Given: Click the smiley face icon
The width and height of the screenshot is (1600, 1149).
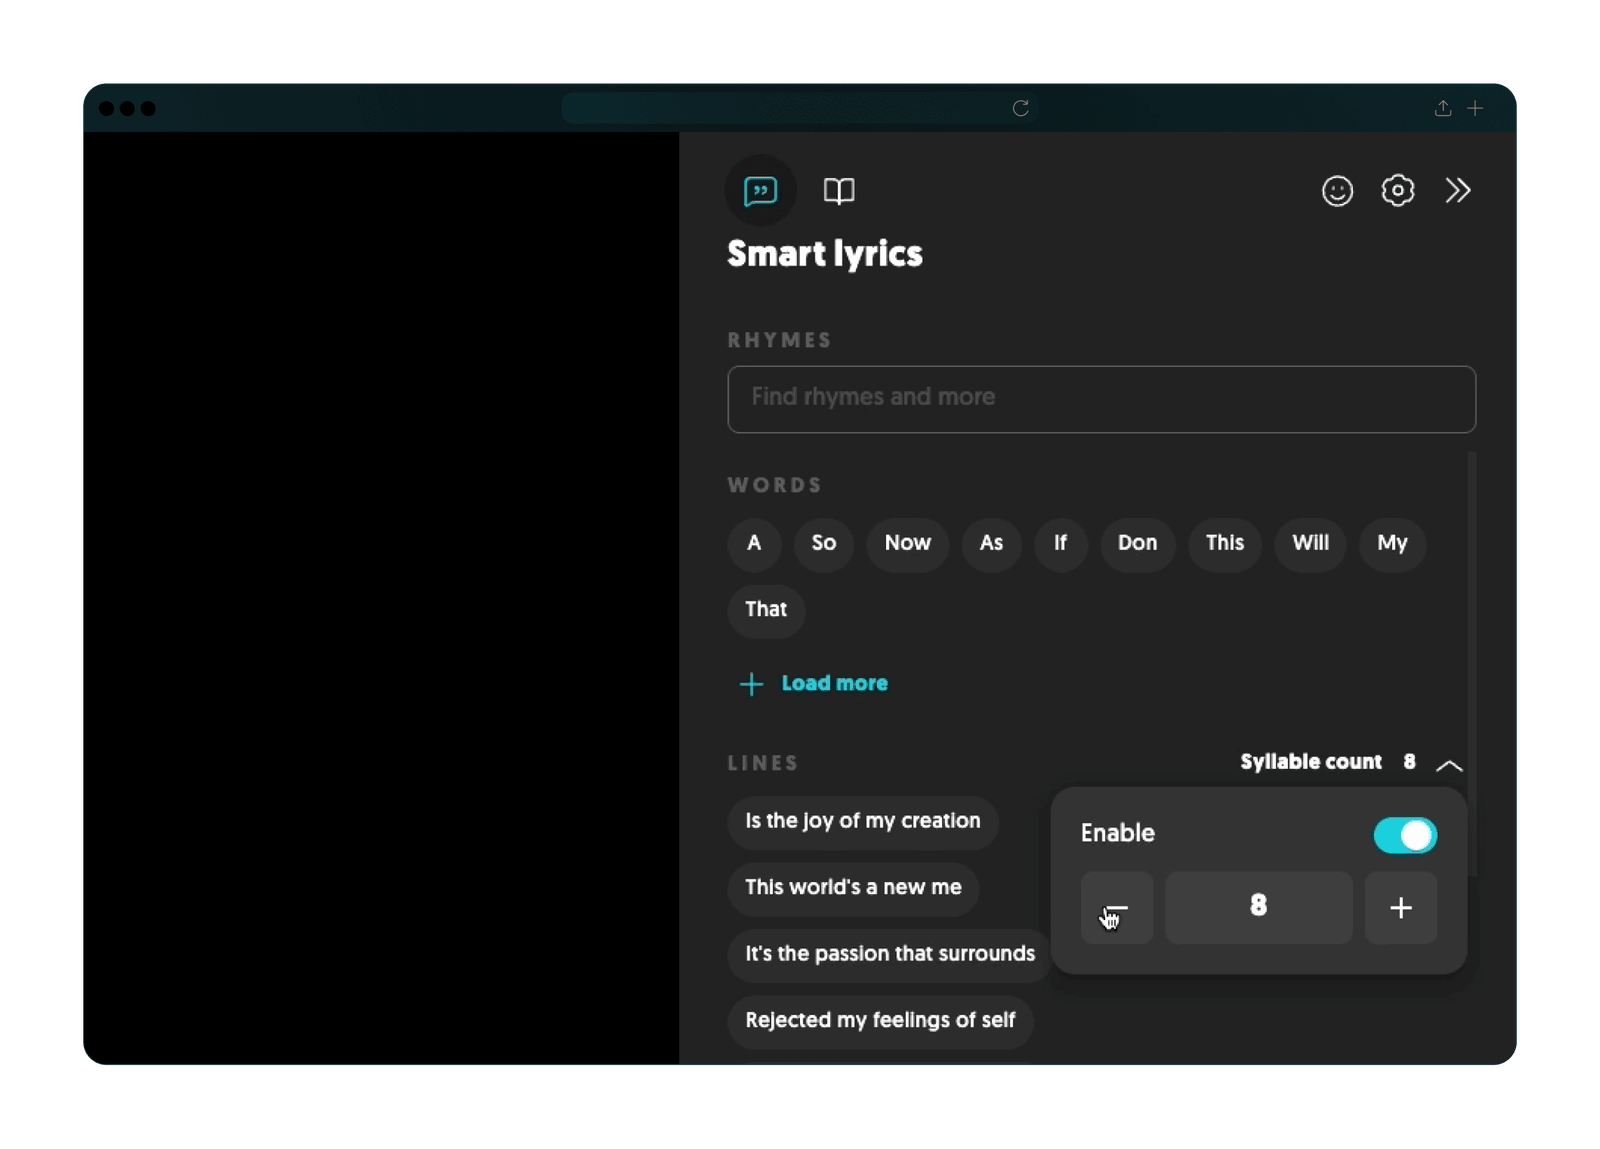Looking at the screenshot, I should pos(1337,191).
